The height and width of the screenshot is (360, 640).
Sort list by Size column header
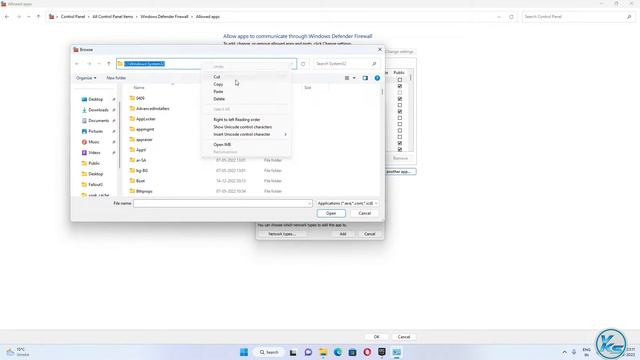pos(307,88)
